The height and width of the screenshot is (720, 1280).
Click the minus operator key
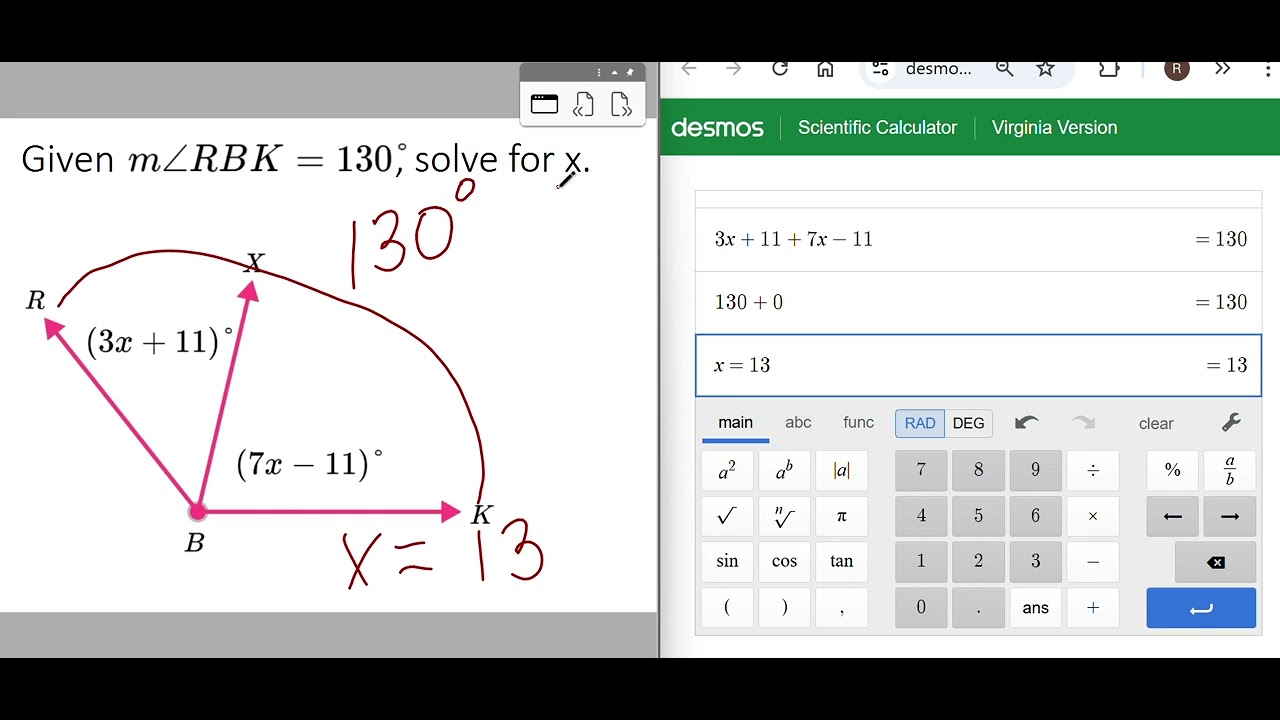(x=1093, y=561)
